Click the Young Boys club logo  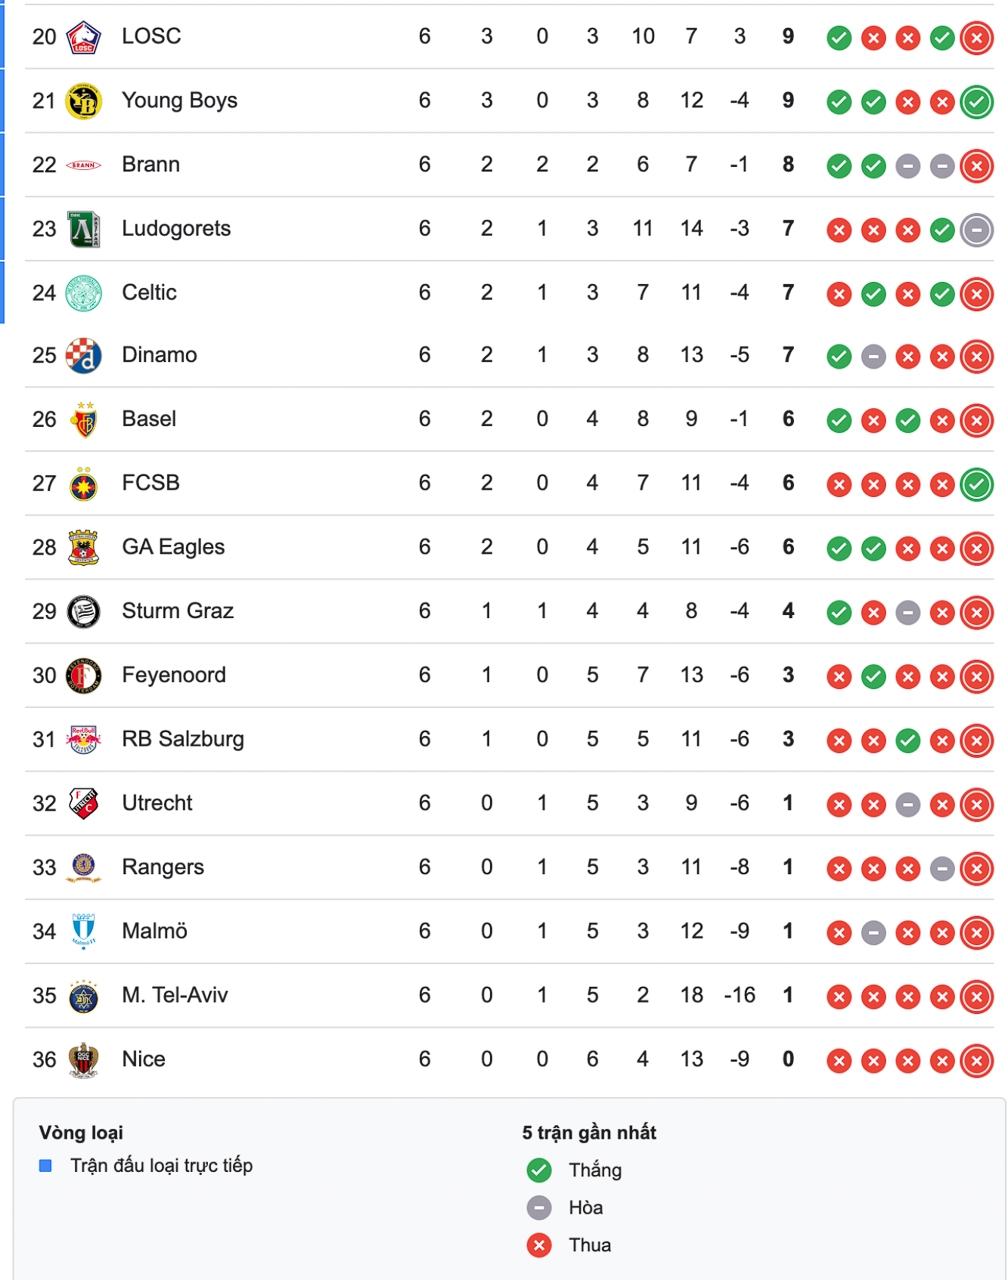(84, 101)
